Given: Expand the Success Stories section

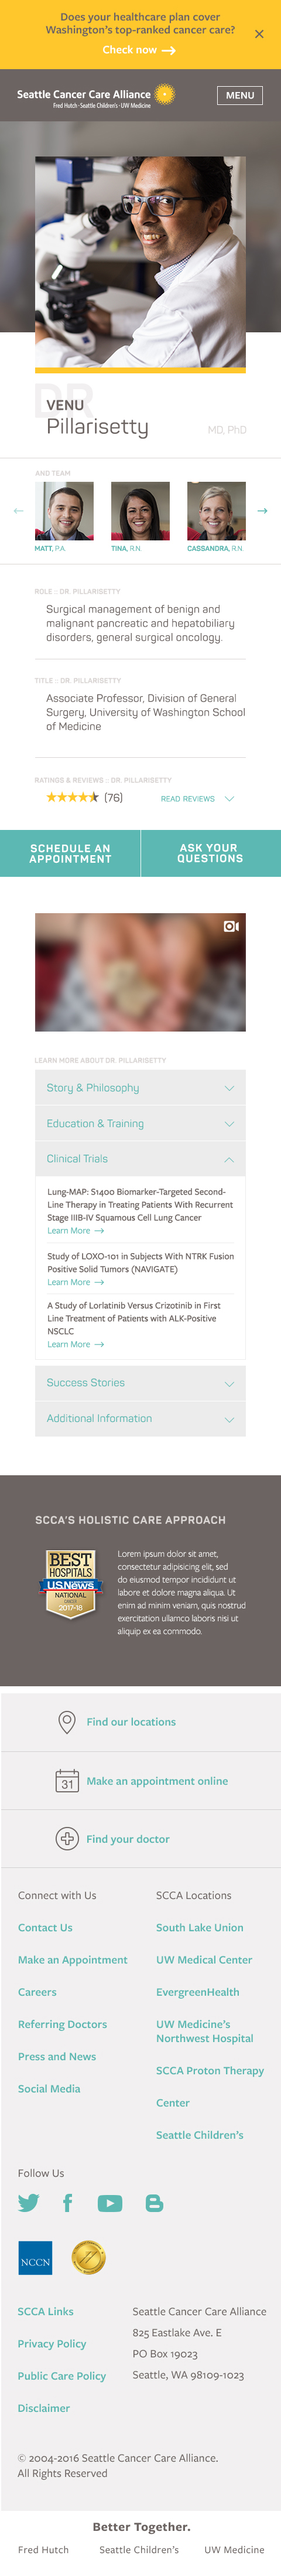Looking at the screenshot, I should 140,1383.
